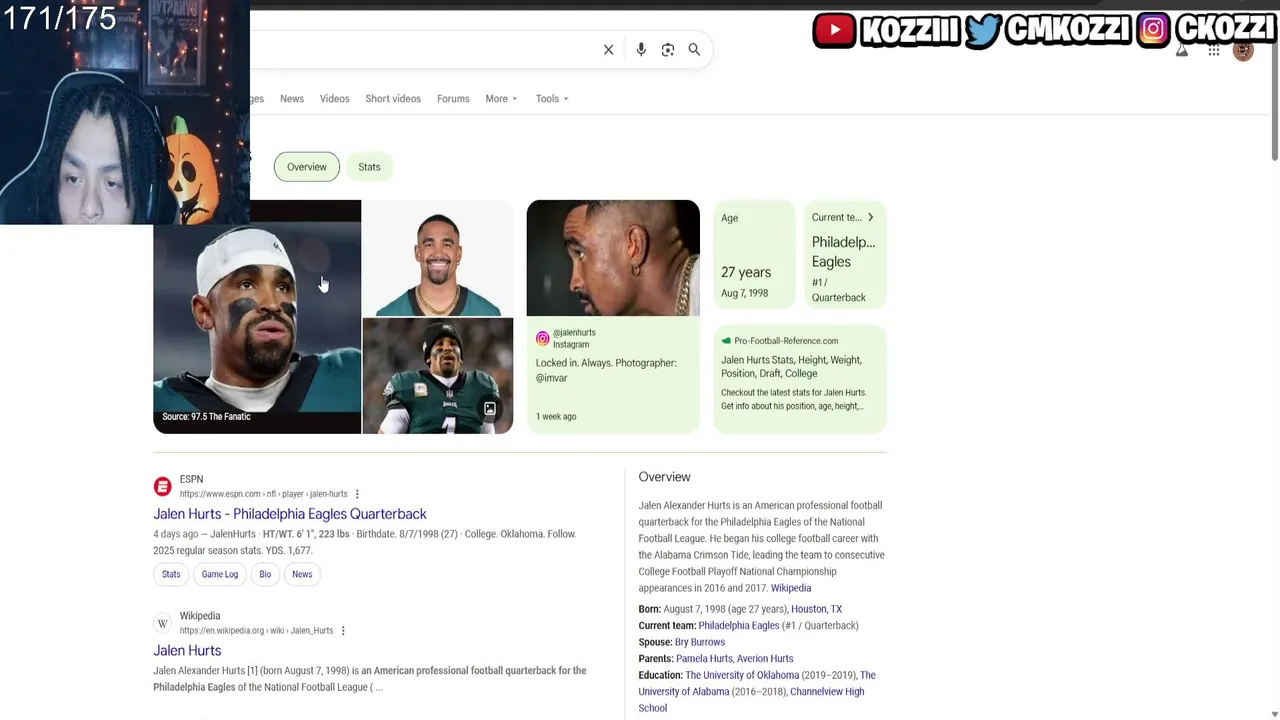The width and height of the screenshot is (1280, 720).
Task: Open the Houston, TX birthplace link
Action: click(x=816, y=609)
